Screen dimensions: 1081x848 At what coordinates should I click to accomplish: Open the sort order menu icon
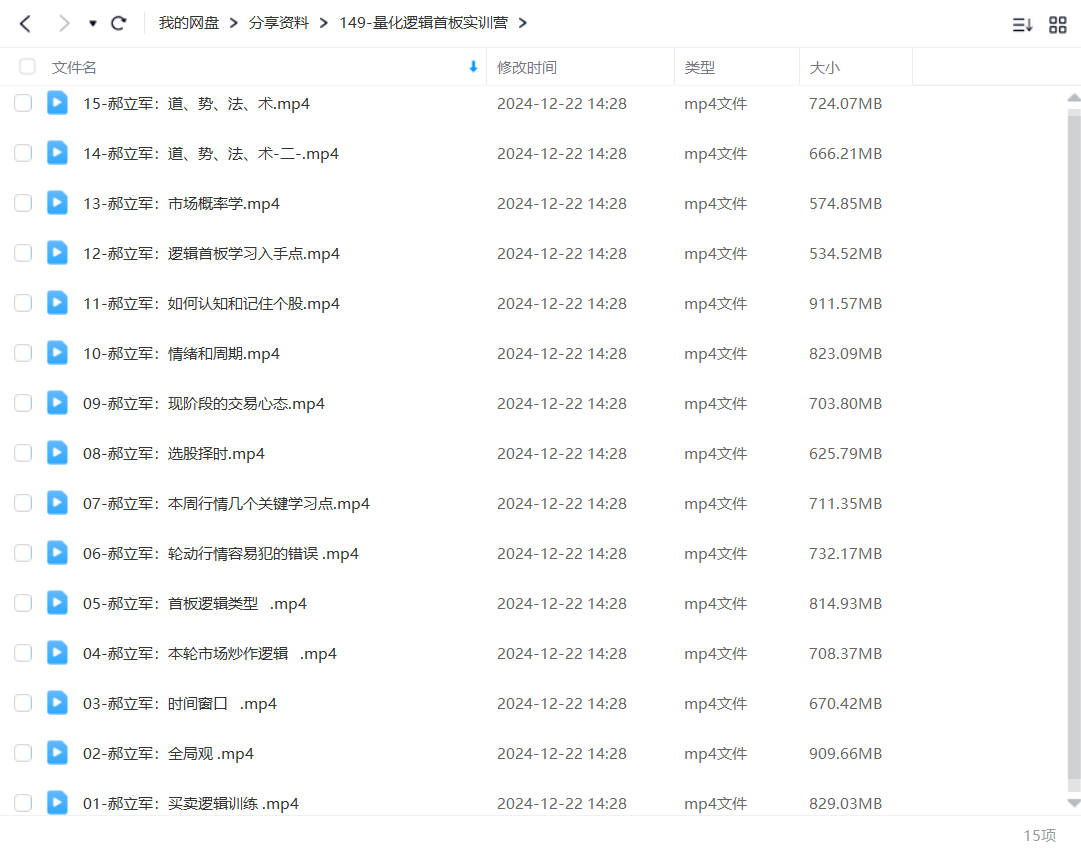point(1022,26)
